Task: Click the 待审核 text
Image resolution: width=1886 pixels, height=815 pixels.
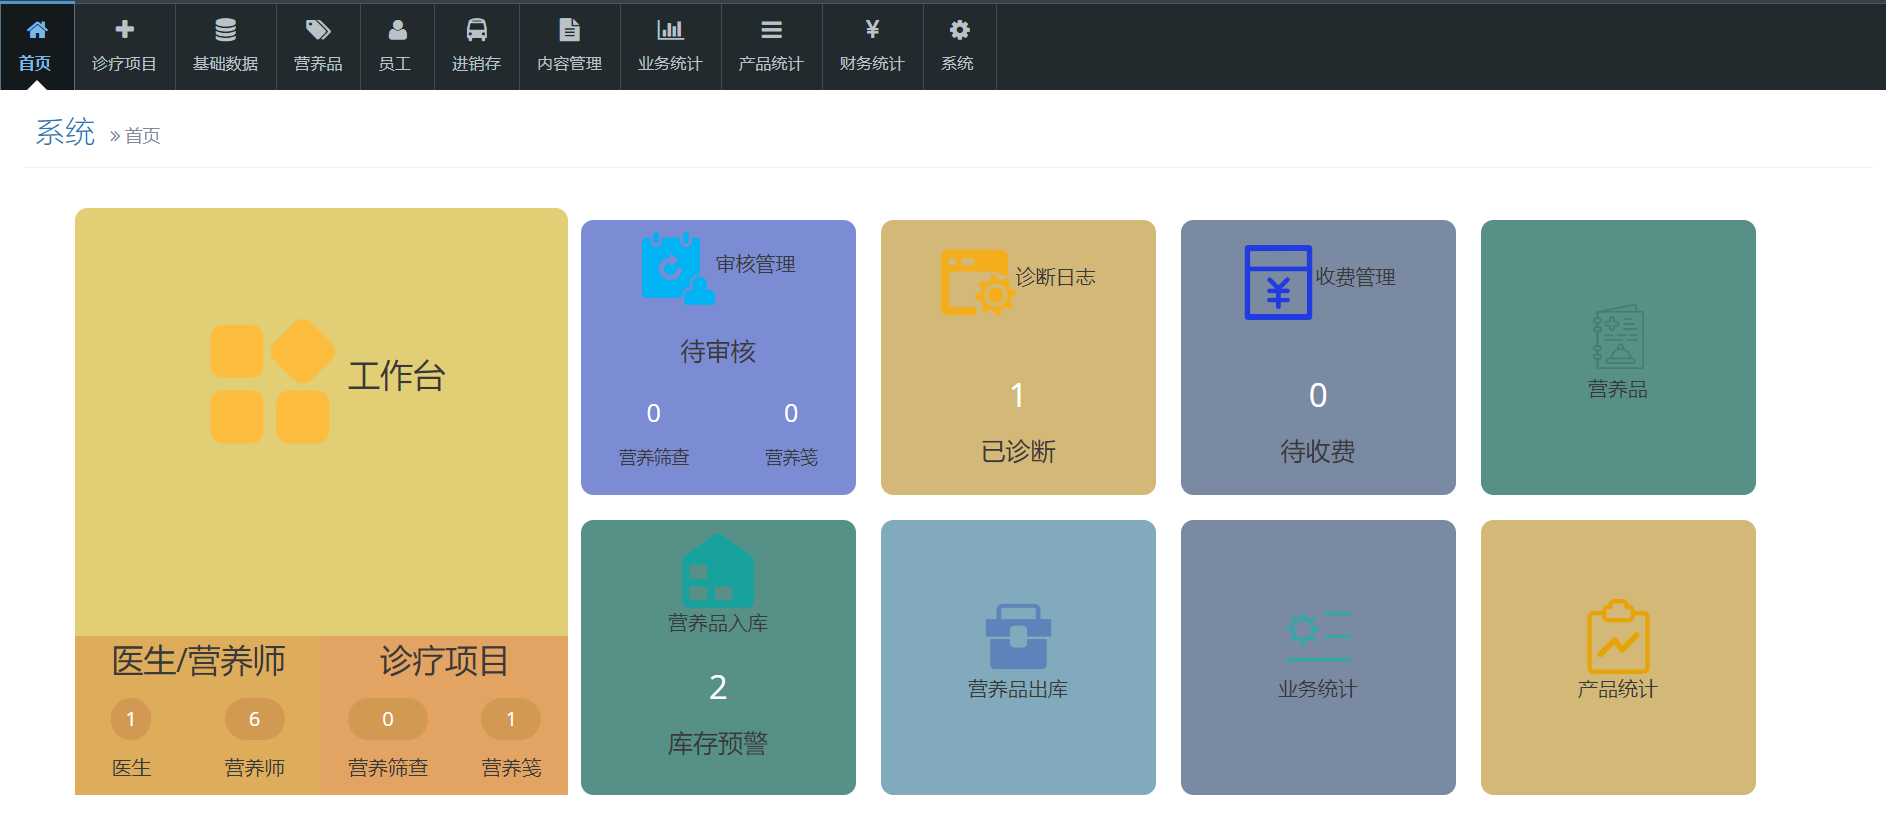Action: 718,352
